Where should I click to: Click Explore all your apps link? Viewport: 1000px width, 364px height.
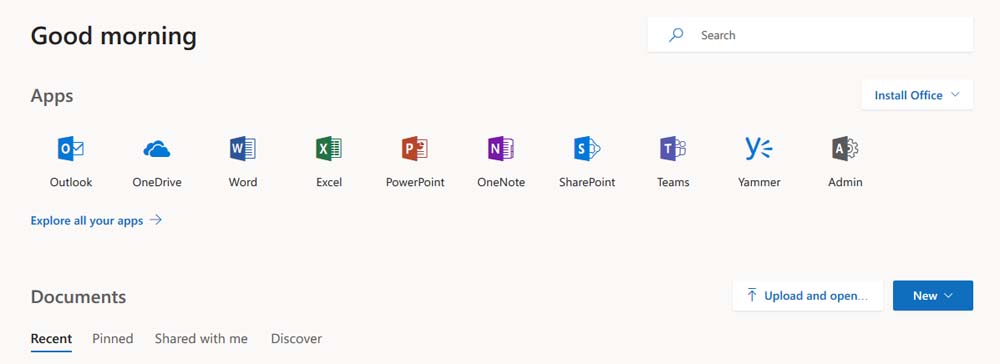pyautogui.click(x=96, y=221)
